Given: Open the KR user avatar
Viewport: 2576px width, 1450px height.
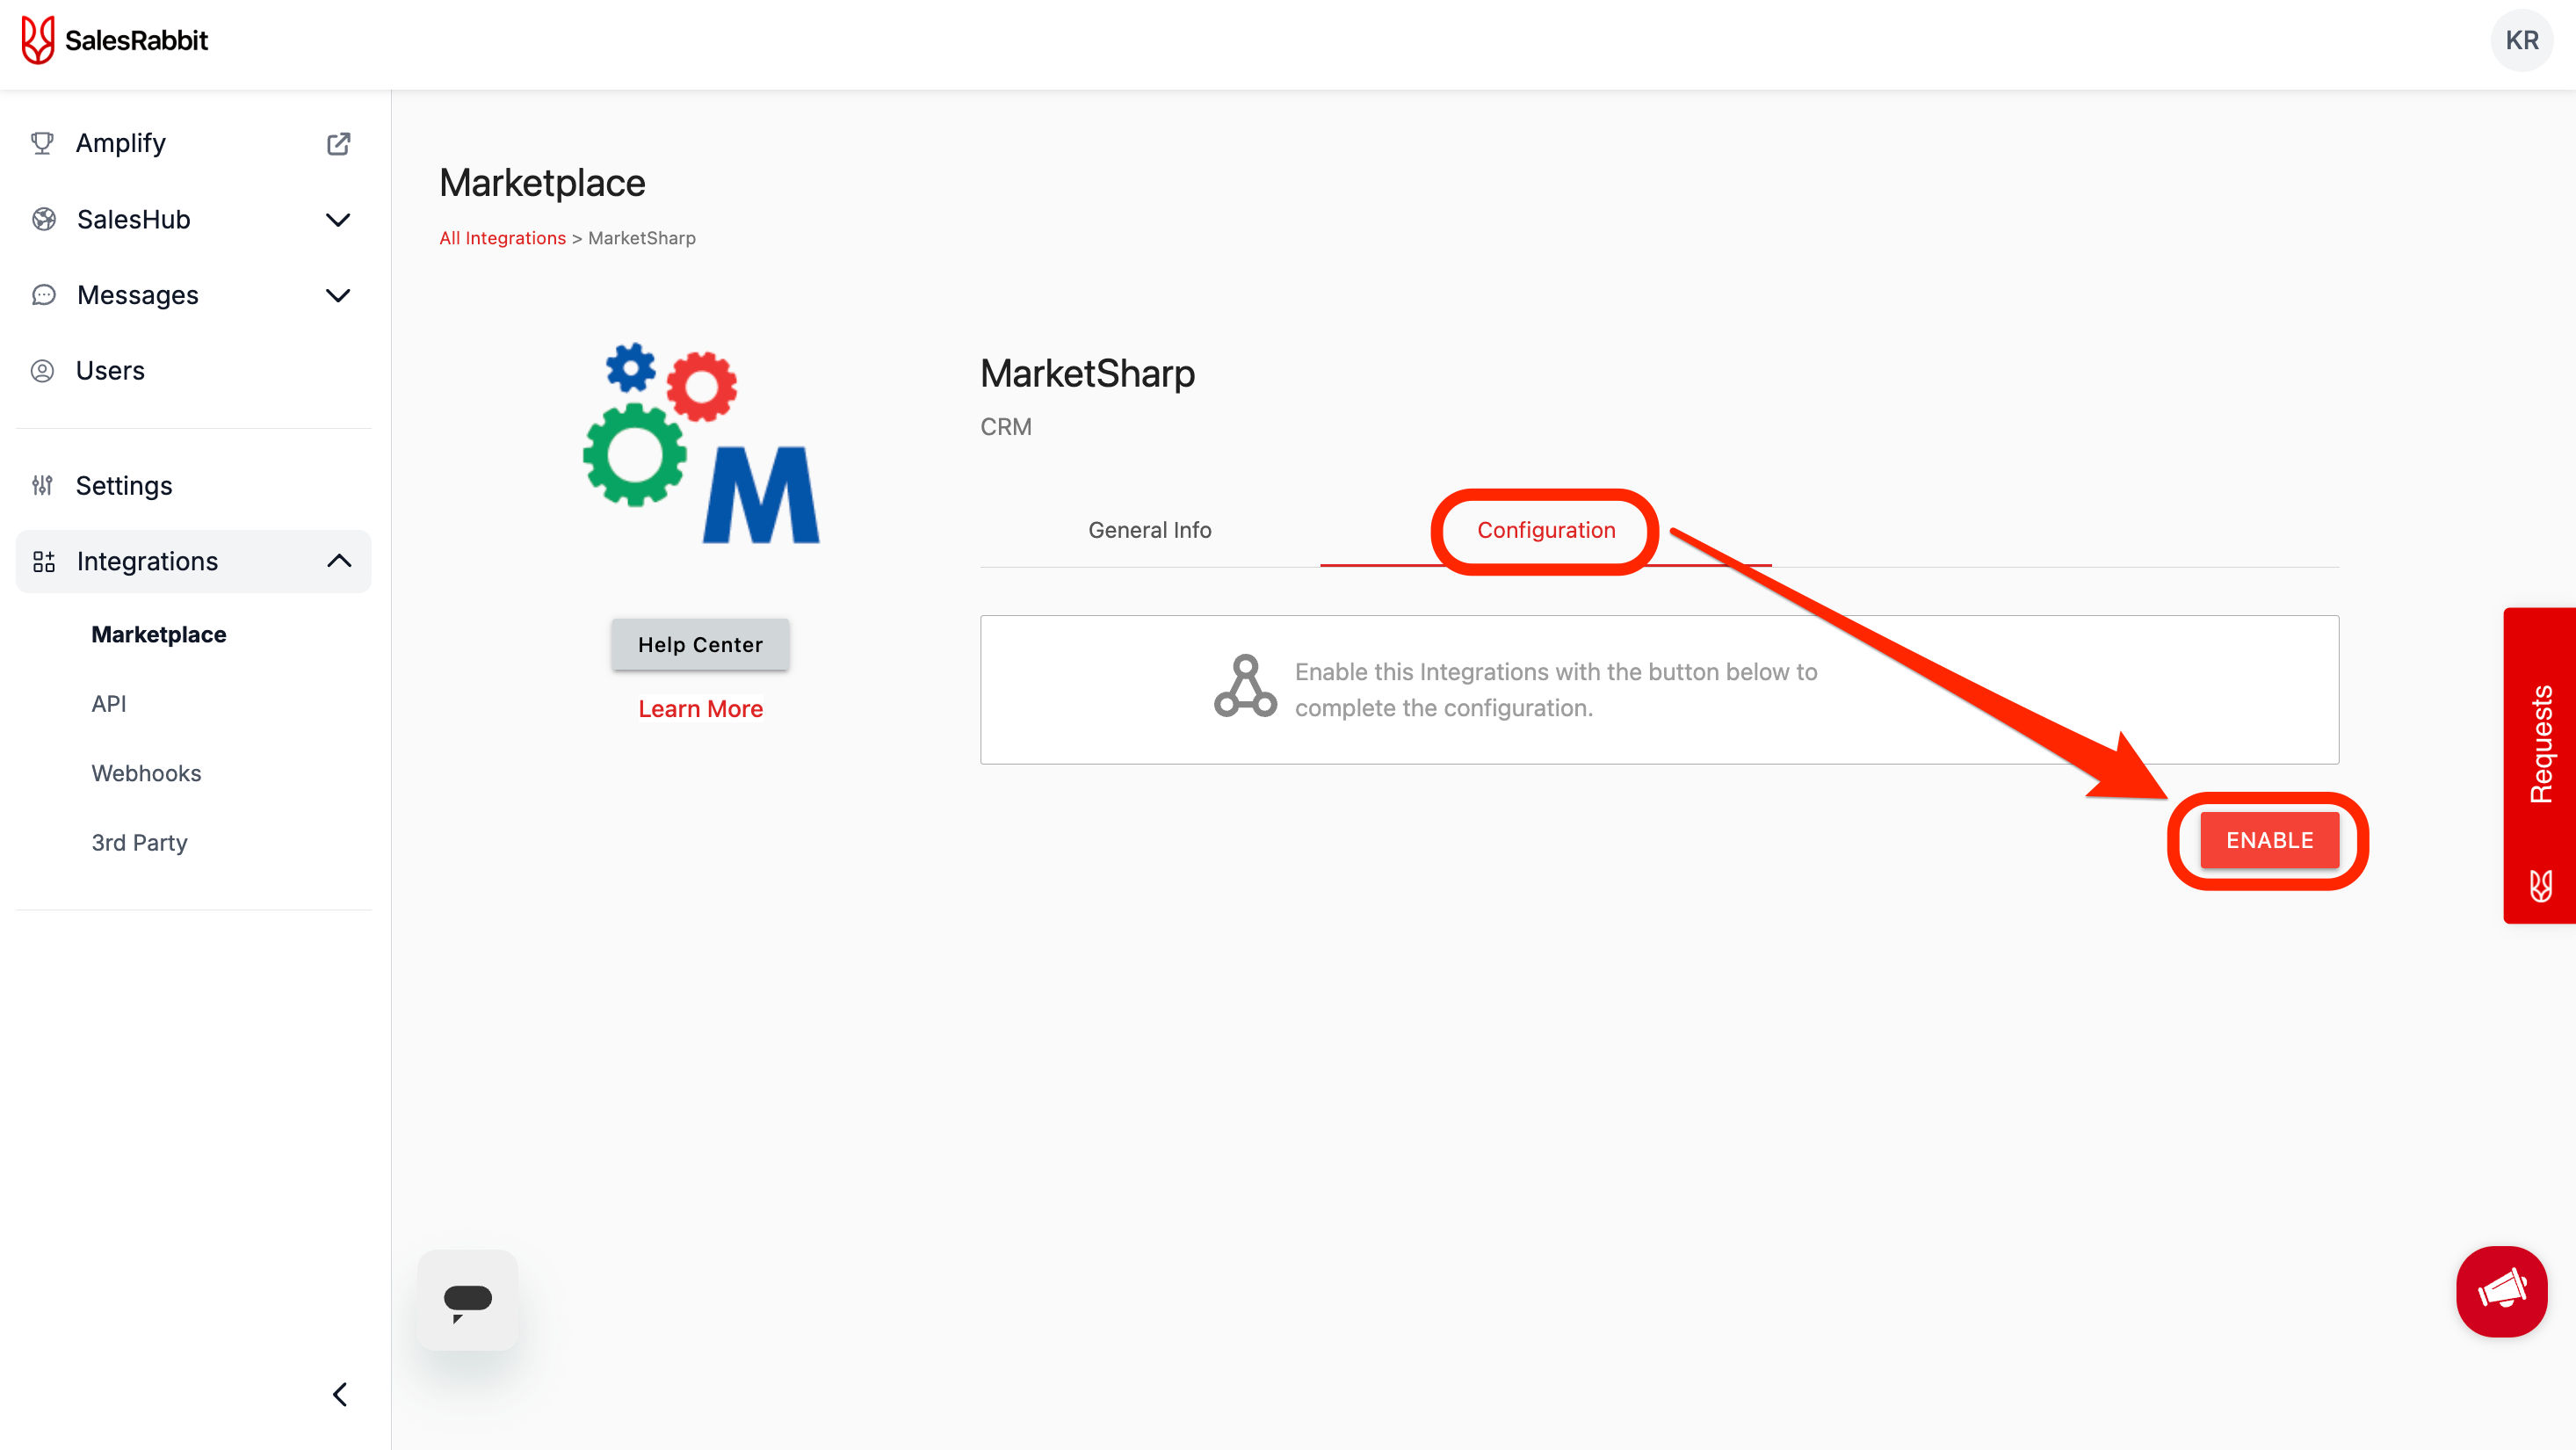Looking at the screenshot, I should (x=2521, y=40).
